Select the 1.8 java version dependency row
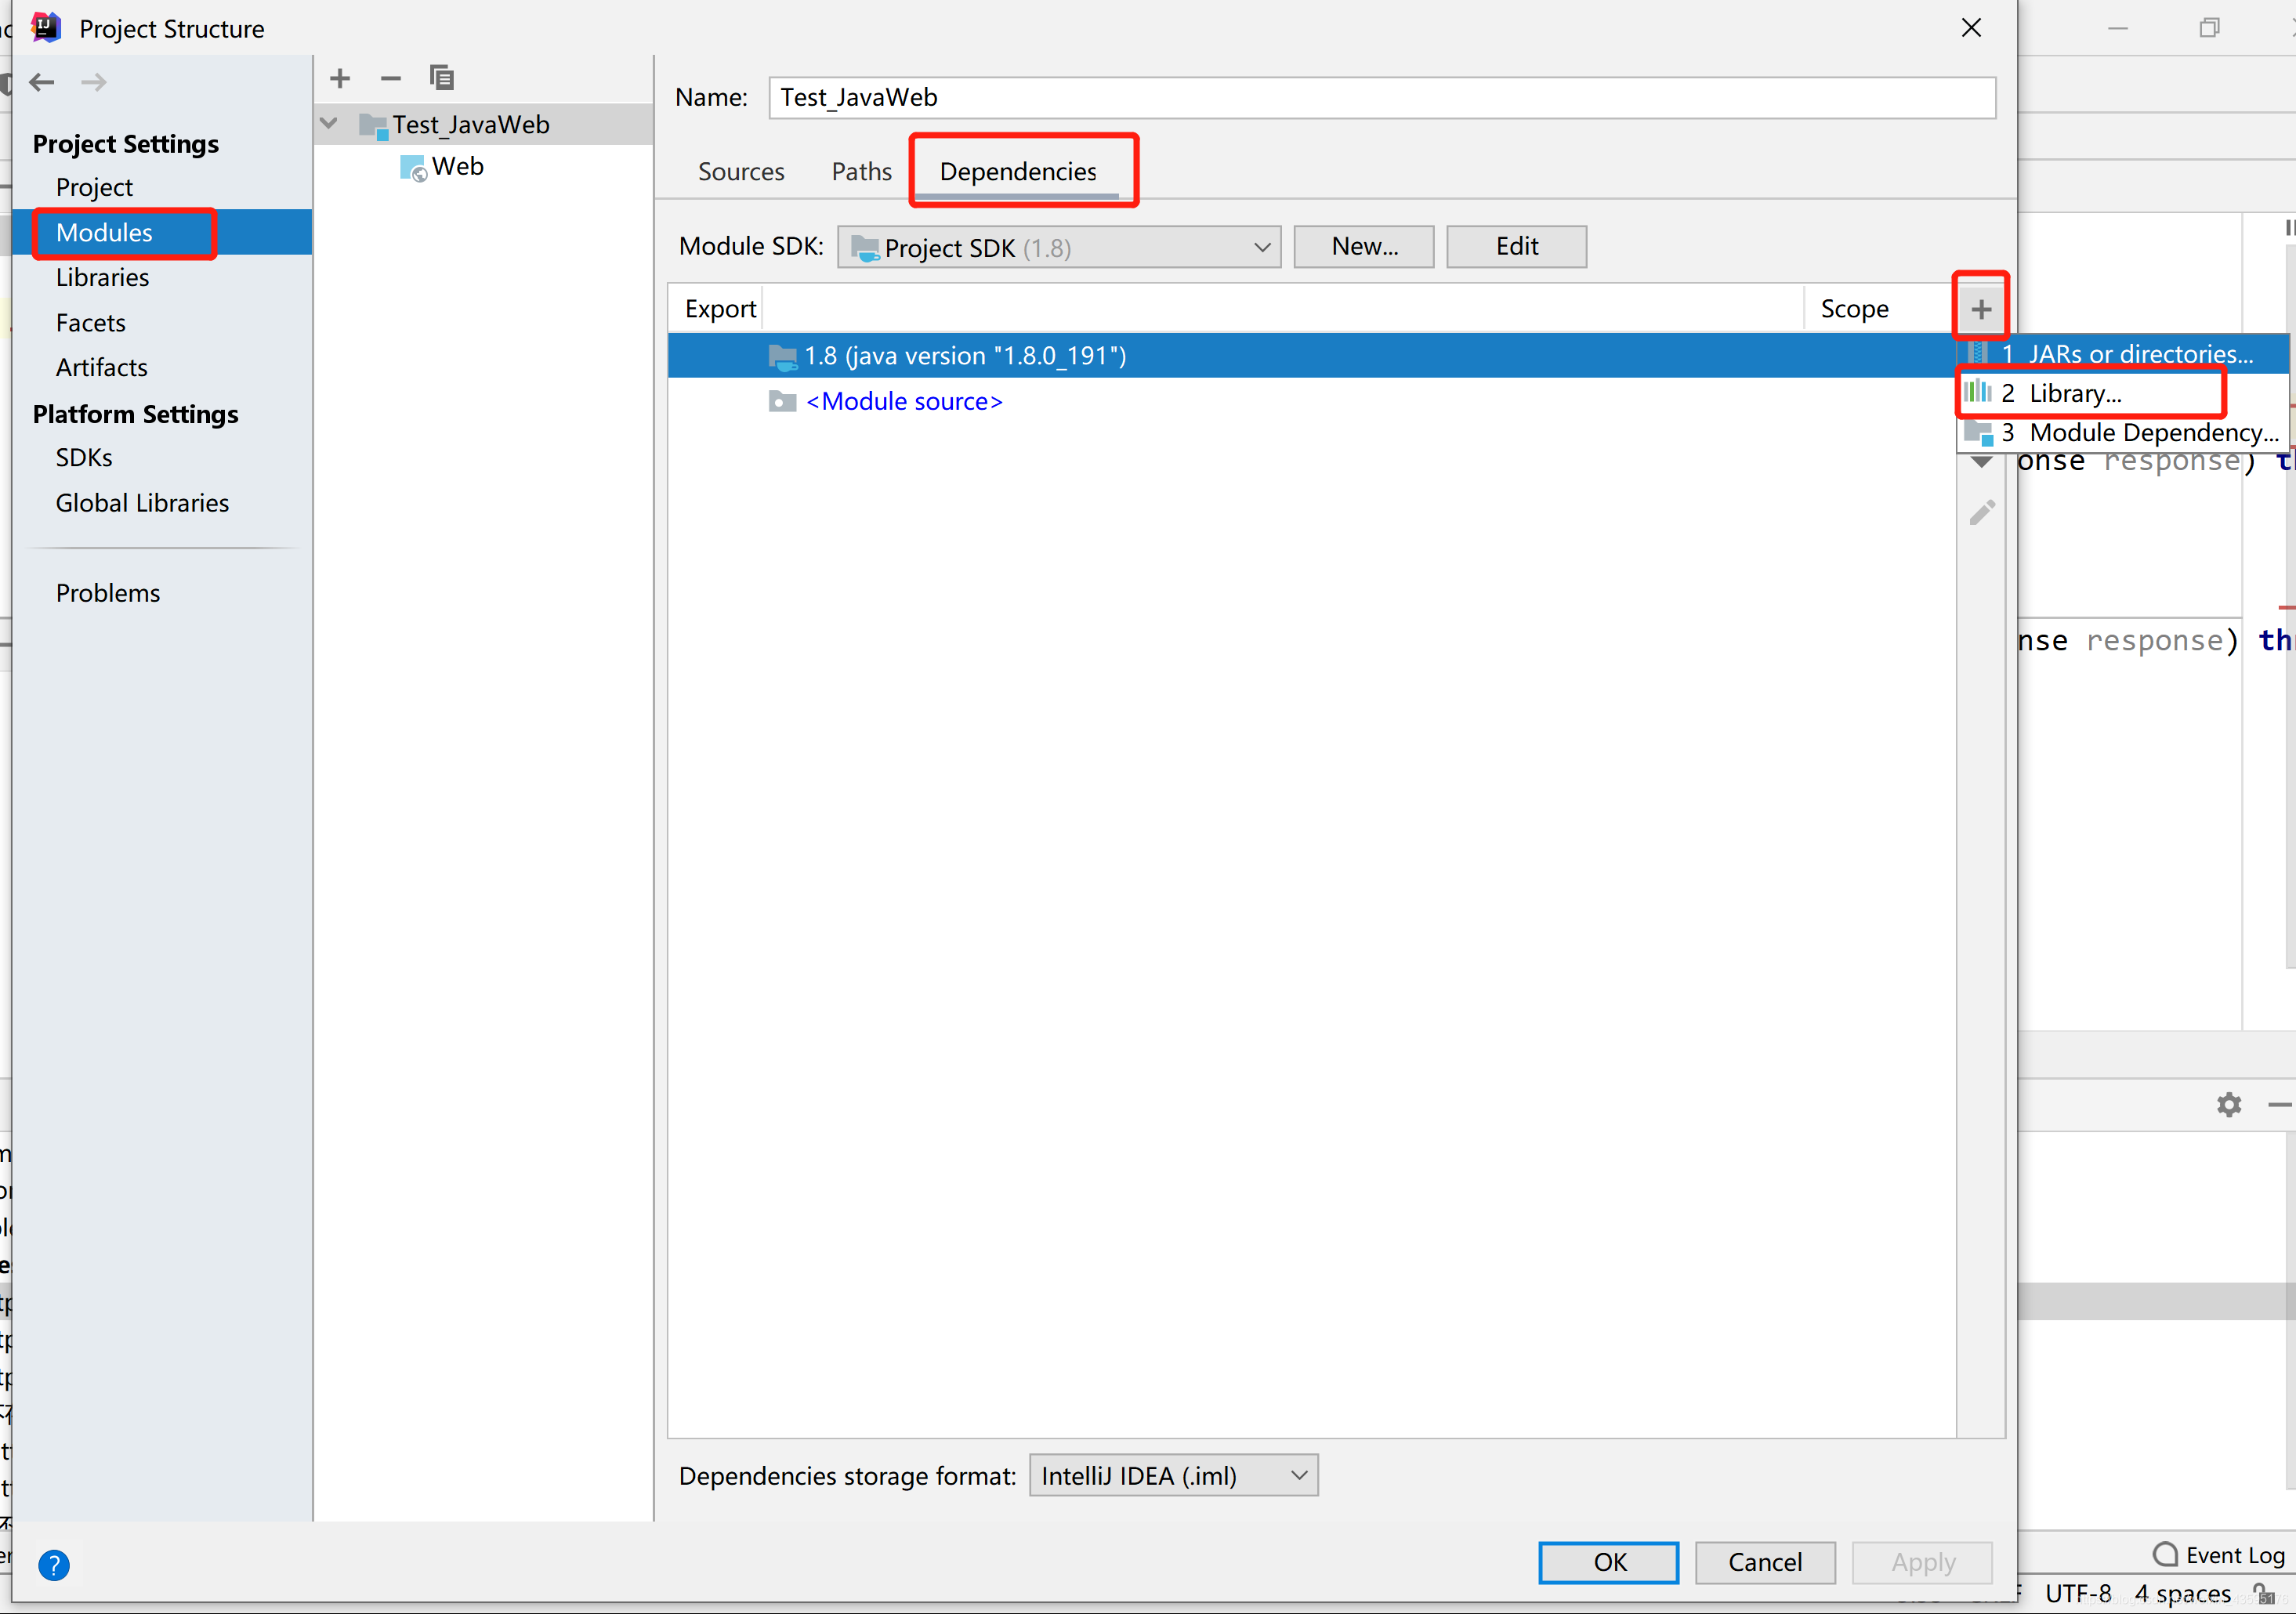 tap(1311, 356)
